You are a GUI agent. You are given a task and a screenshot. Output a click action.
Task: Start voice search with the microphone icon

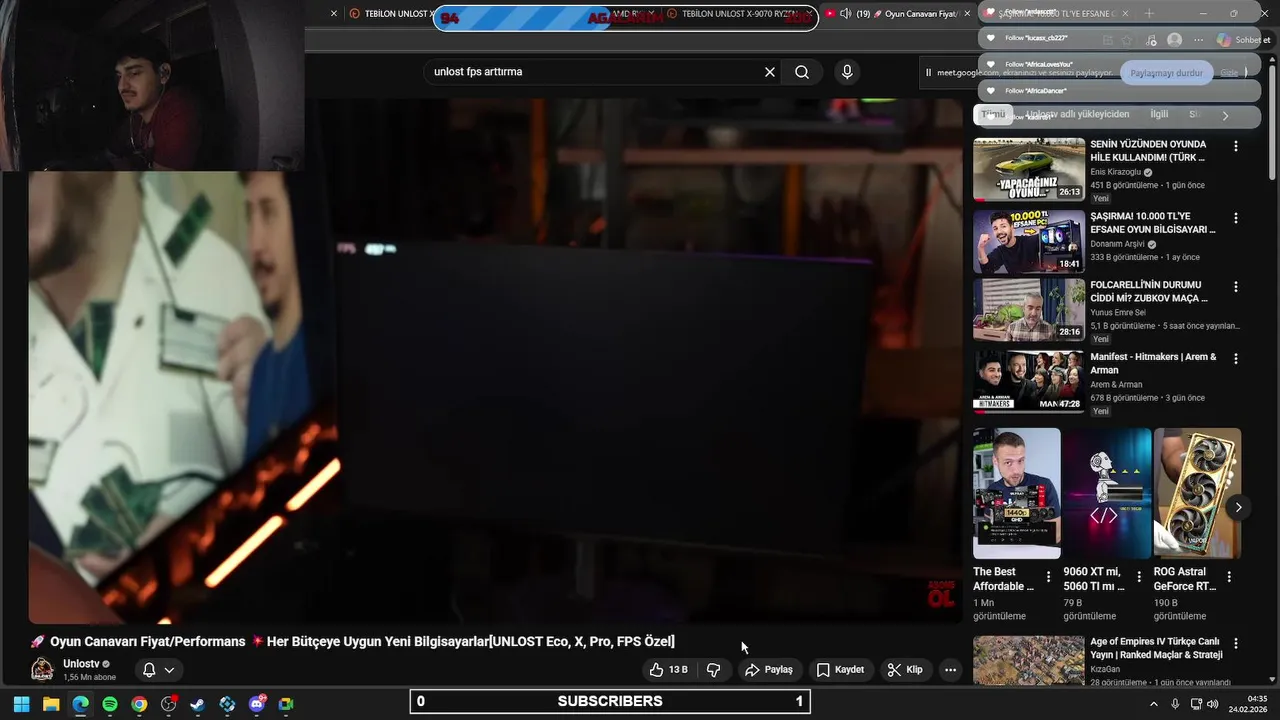click(847, 72)
